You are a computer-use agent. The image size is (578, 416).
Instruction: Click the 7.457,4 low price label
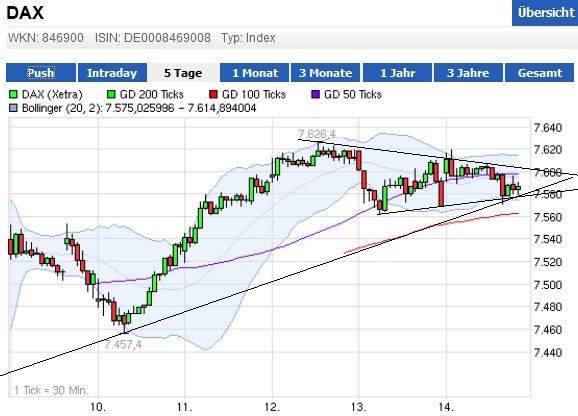(x=123, y=345)
